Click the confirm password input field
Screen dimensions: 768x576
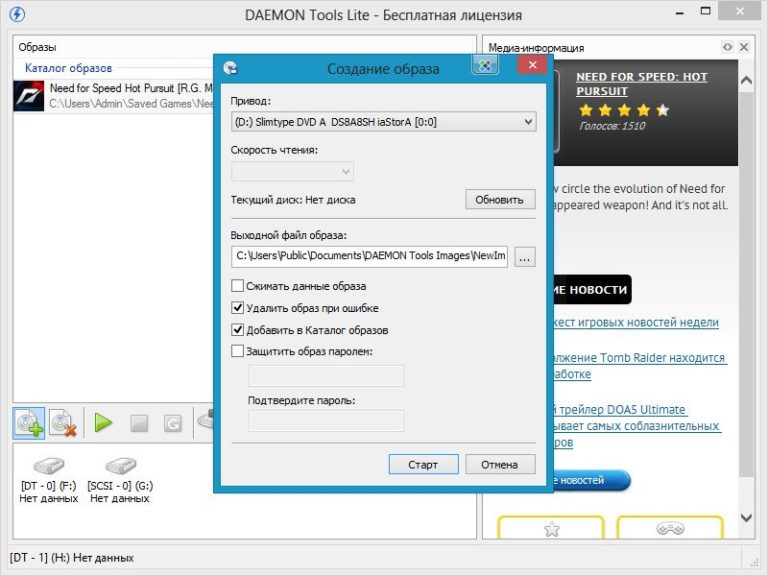pos(326,421)
